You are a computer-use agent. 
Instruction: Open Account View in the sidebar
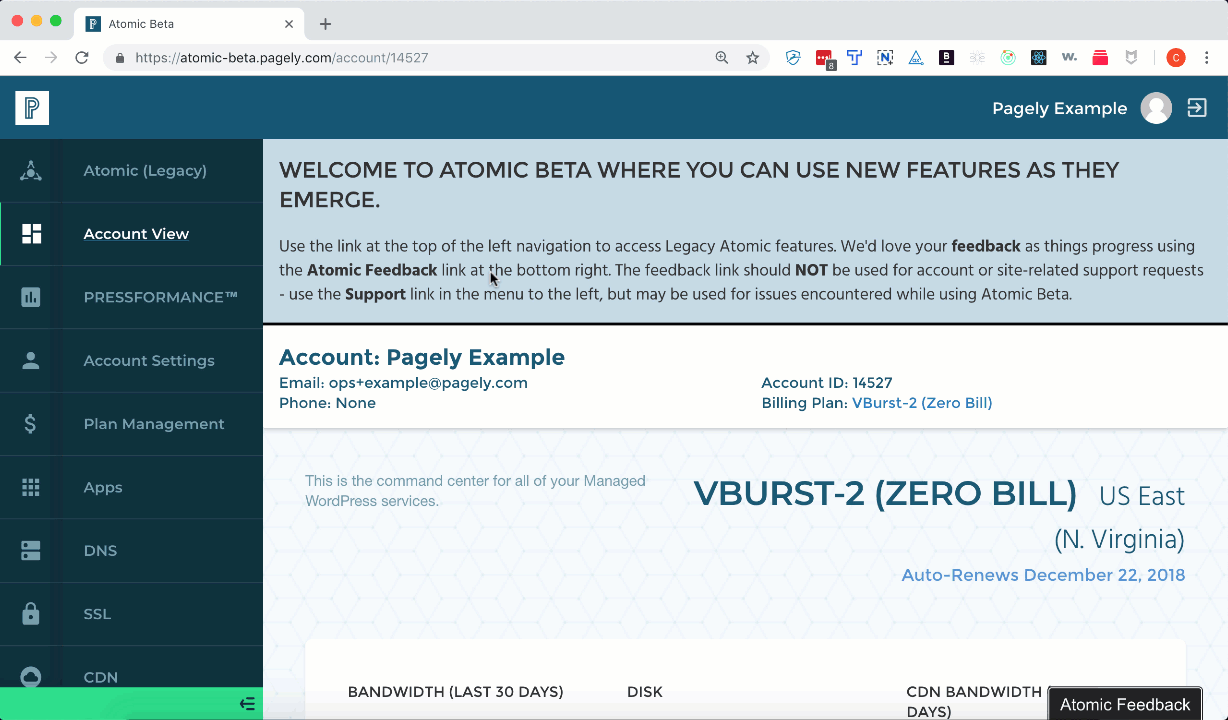point(136,234)
